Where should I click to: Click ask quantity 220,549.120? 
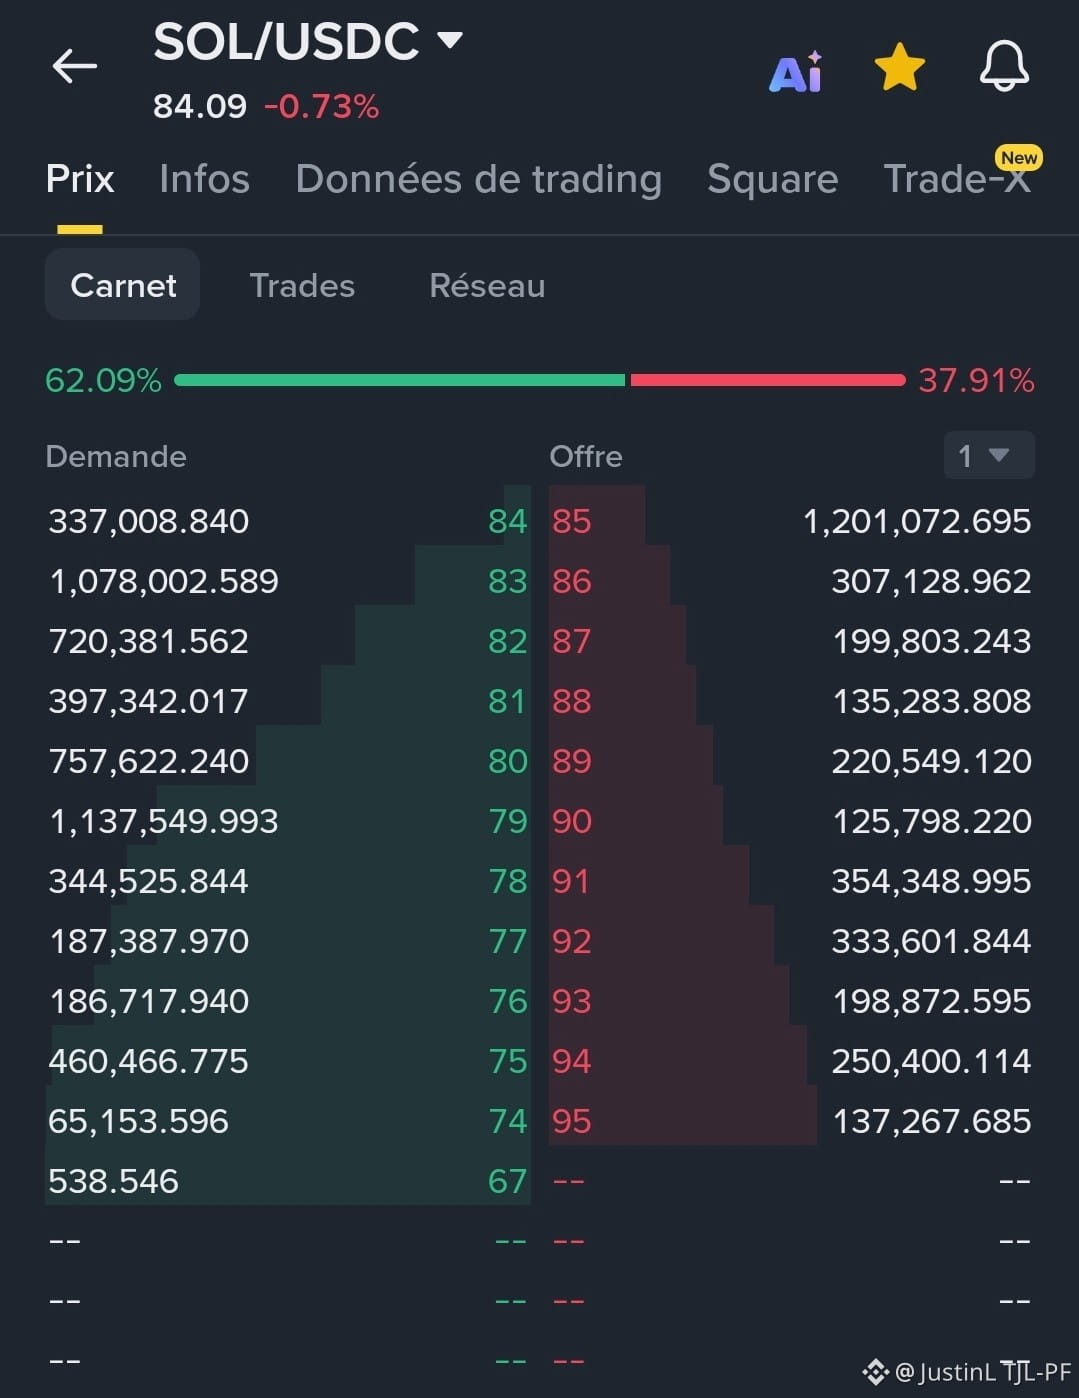click(931, 761)
